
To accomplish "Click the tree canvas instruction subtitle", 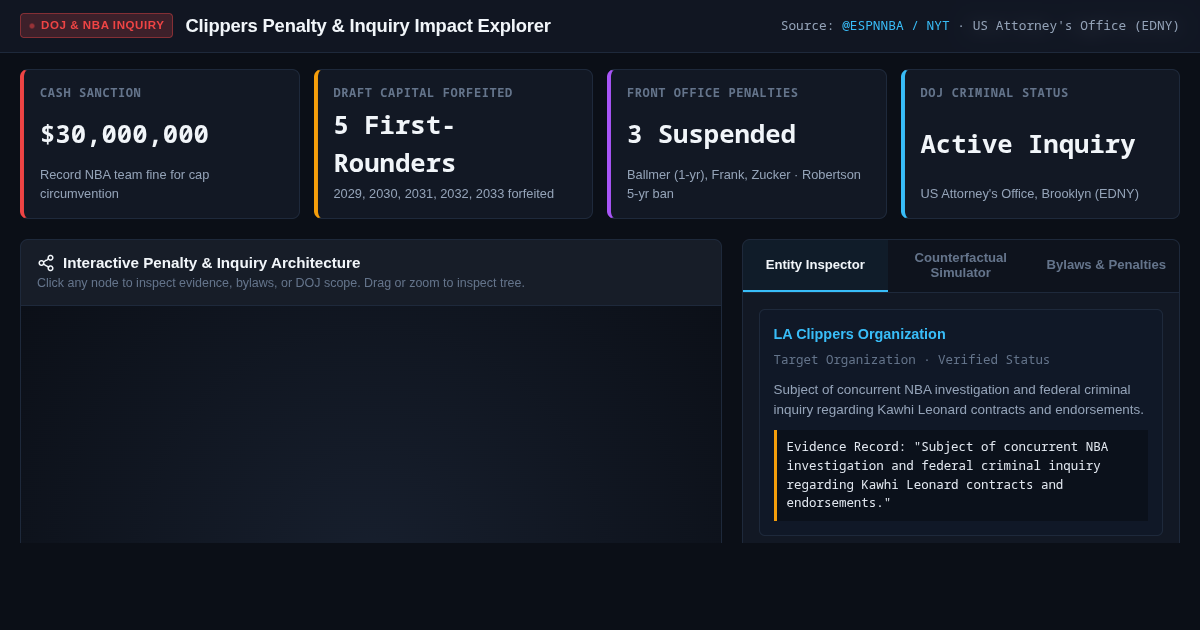I will tap(281, 283).
